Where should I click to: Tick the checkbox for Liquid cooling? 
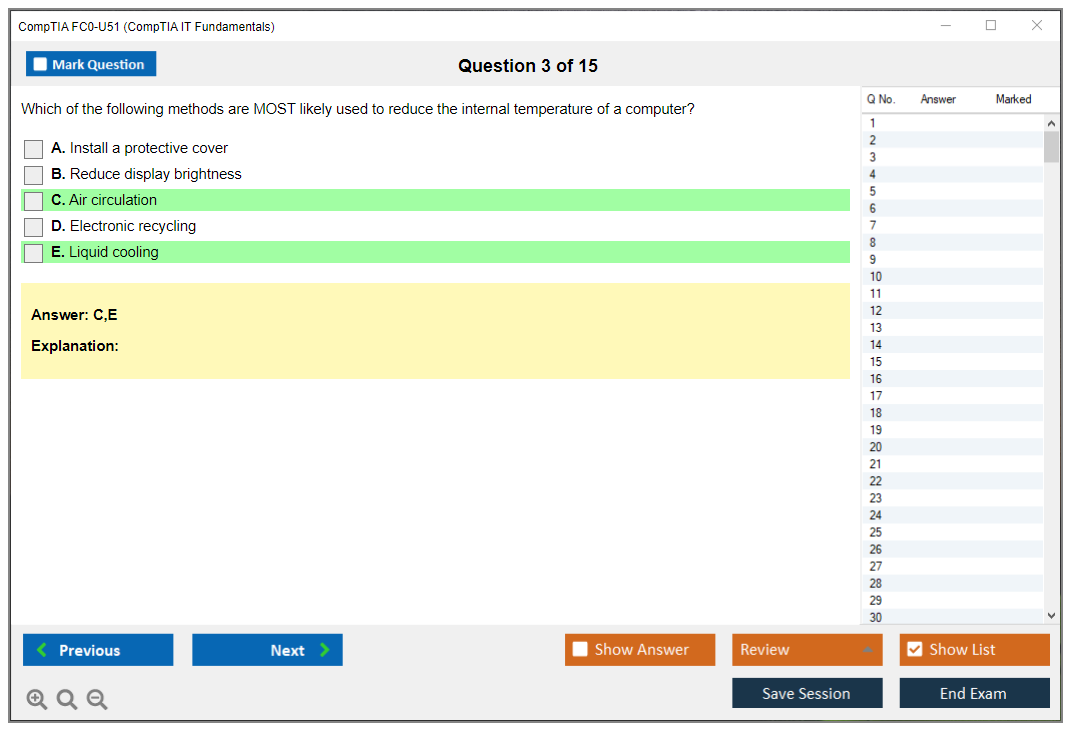[x=34, y=253]
